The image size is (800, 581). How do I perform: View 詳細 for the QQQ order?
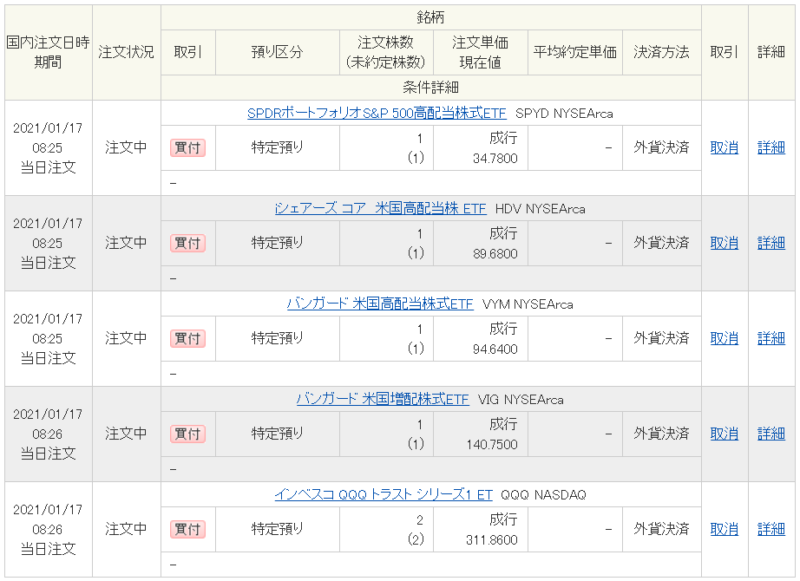click(771, 529)
